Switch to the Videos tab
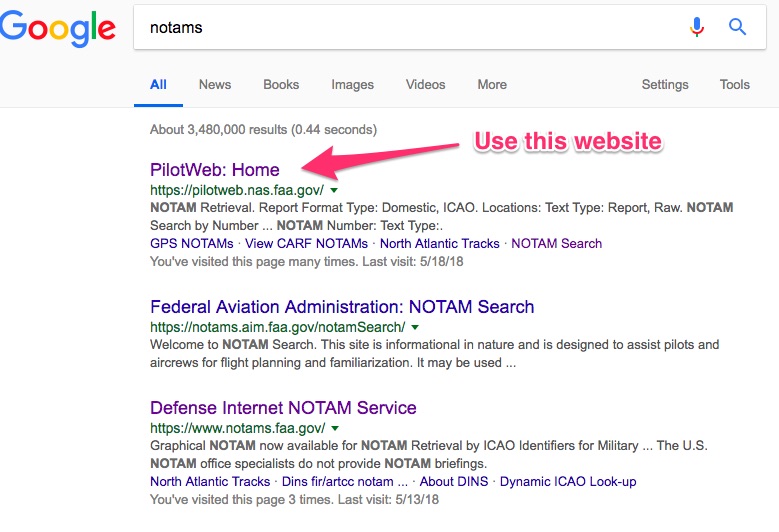Screen dimensions: 779x532 pos(425,84)
